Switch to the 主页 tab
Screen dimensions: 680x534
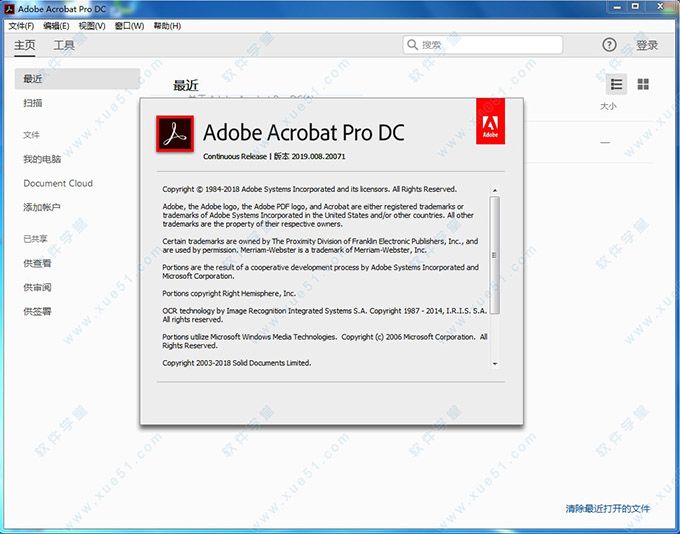24,45
